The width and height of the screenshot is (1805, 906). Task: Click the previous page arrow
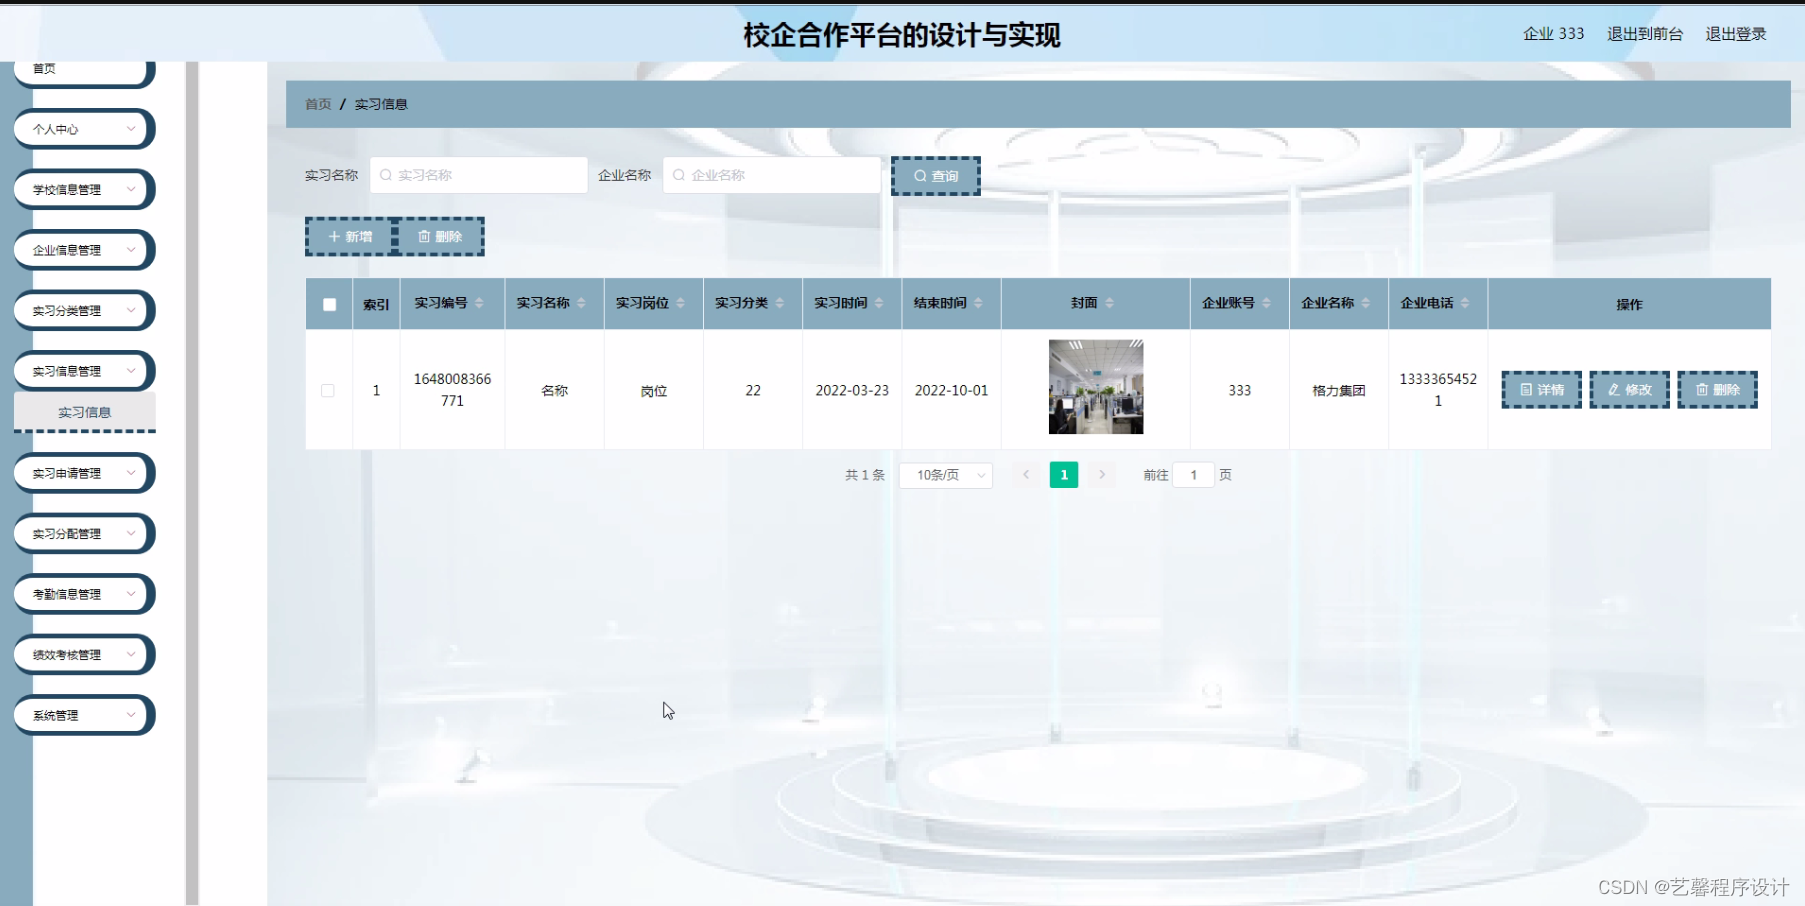pos(1025,475)
